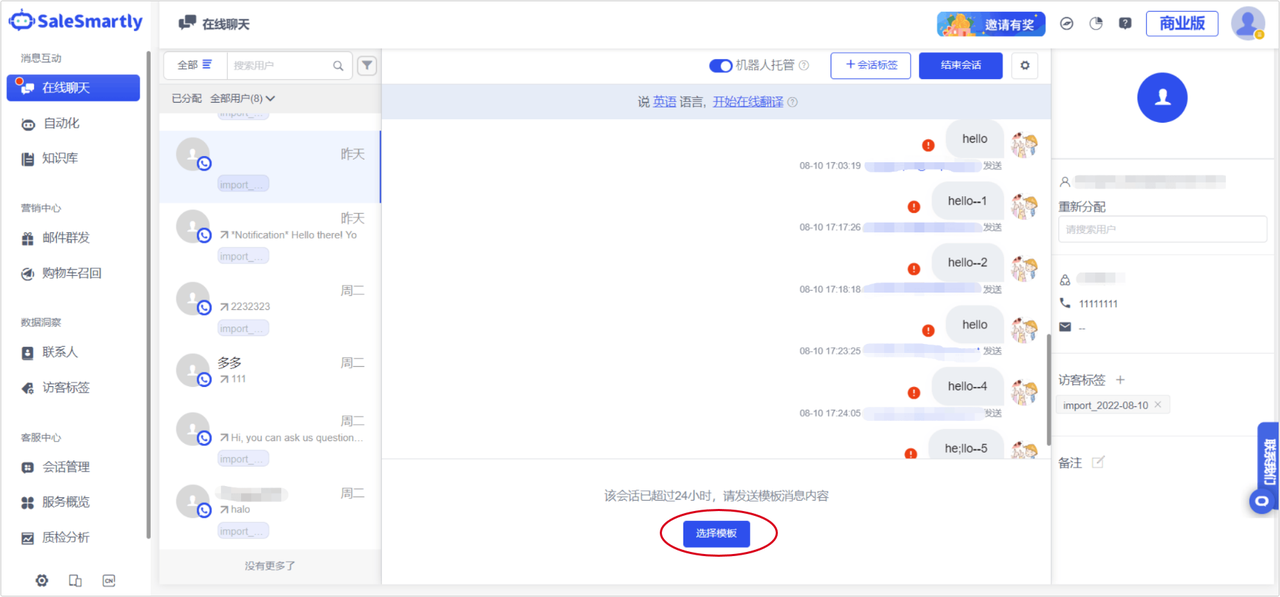Screen dimensions: 1280x597
Task: Click the 结束会话 button
Action: coord(960,66)
